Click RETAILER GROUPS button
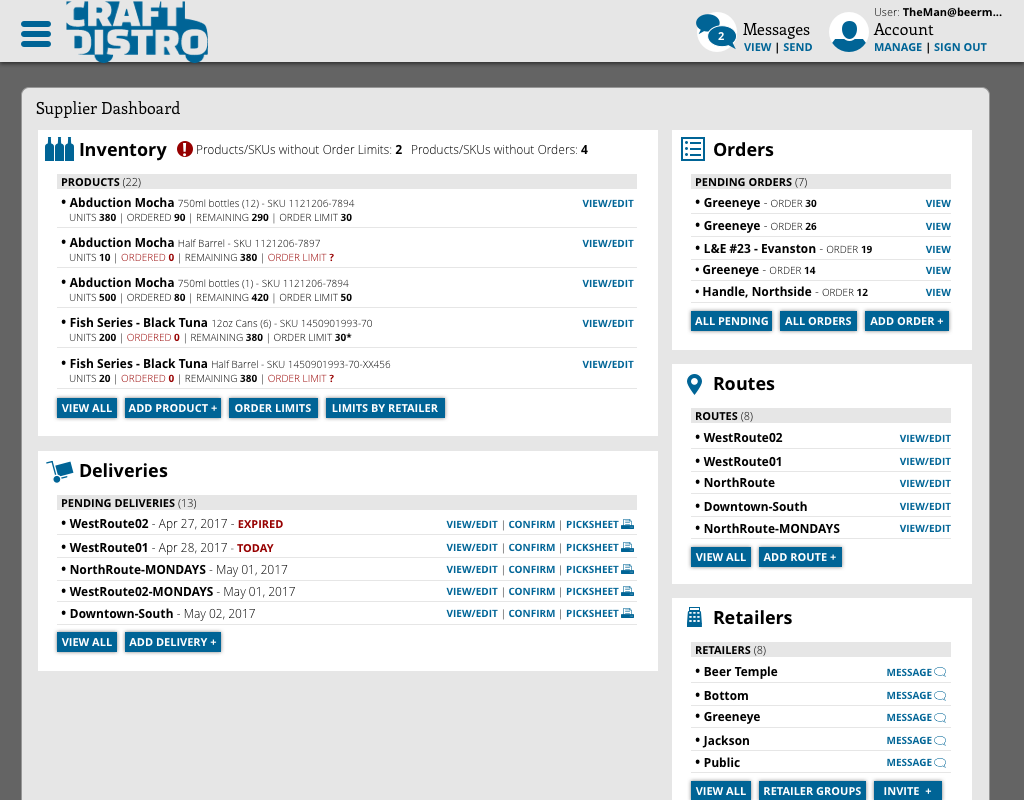The width and height of the screenshot is (1024, 800). click(812, 790)
